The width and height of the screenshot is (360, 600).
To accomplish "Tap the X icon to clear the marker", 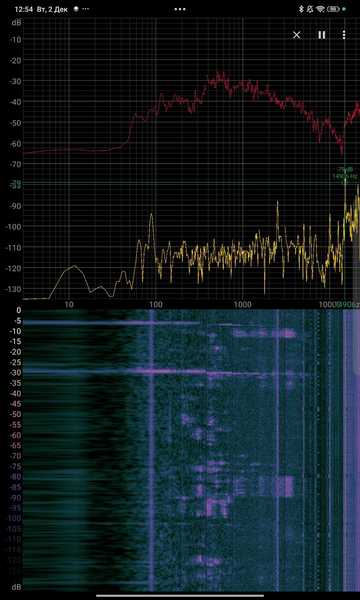I will [x=296, y=35].
